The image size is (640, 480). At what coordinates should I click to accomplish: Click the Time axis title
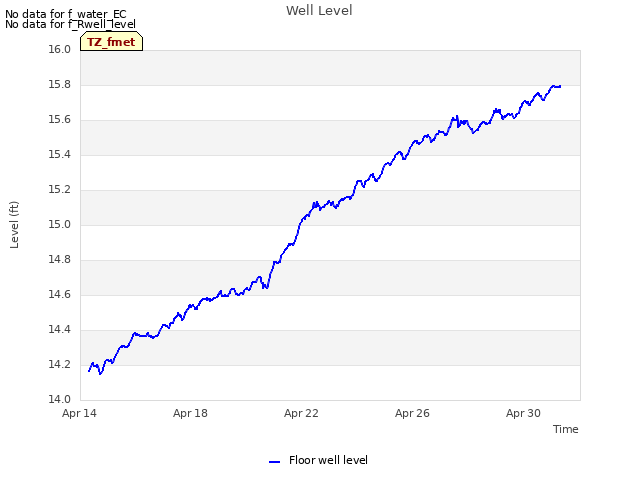pyautogui.click(x=565, y=429)
